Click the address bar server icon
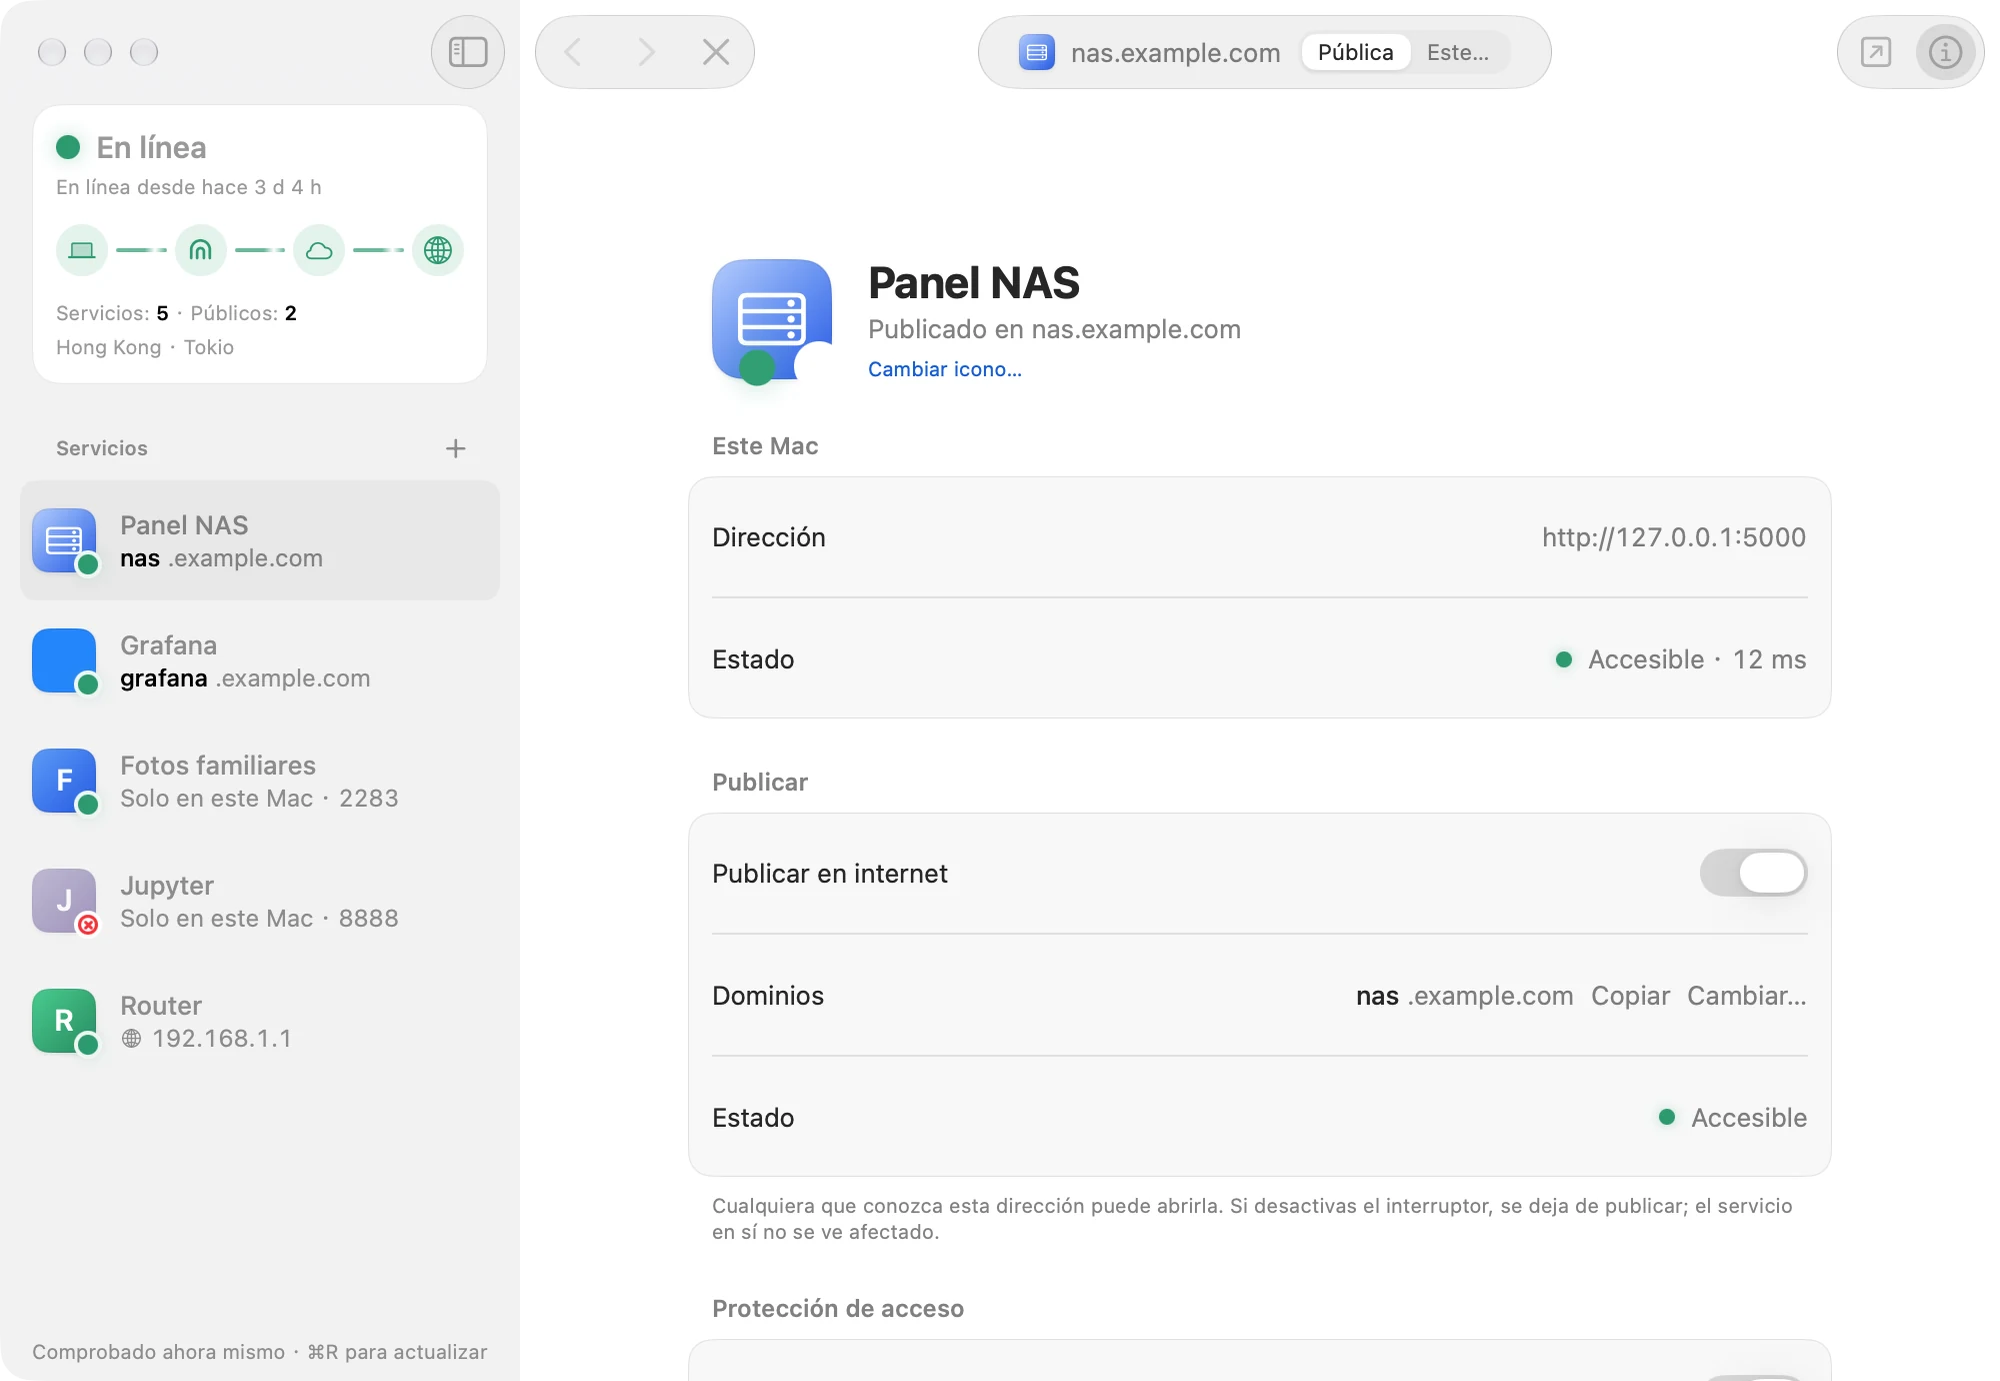The height and width of the screenshot is (1381, 2000). (x=1037, y=52)
